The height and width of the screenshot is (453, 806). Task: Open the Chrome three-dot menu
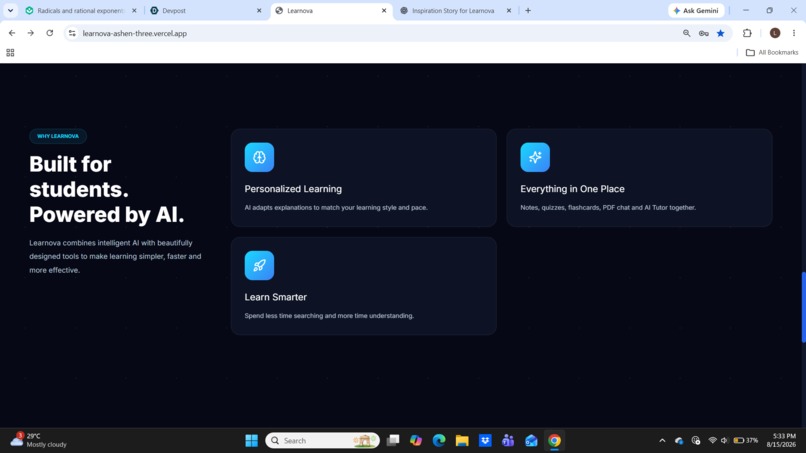(x=794, y=33)
